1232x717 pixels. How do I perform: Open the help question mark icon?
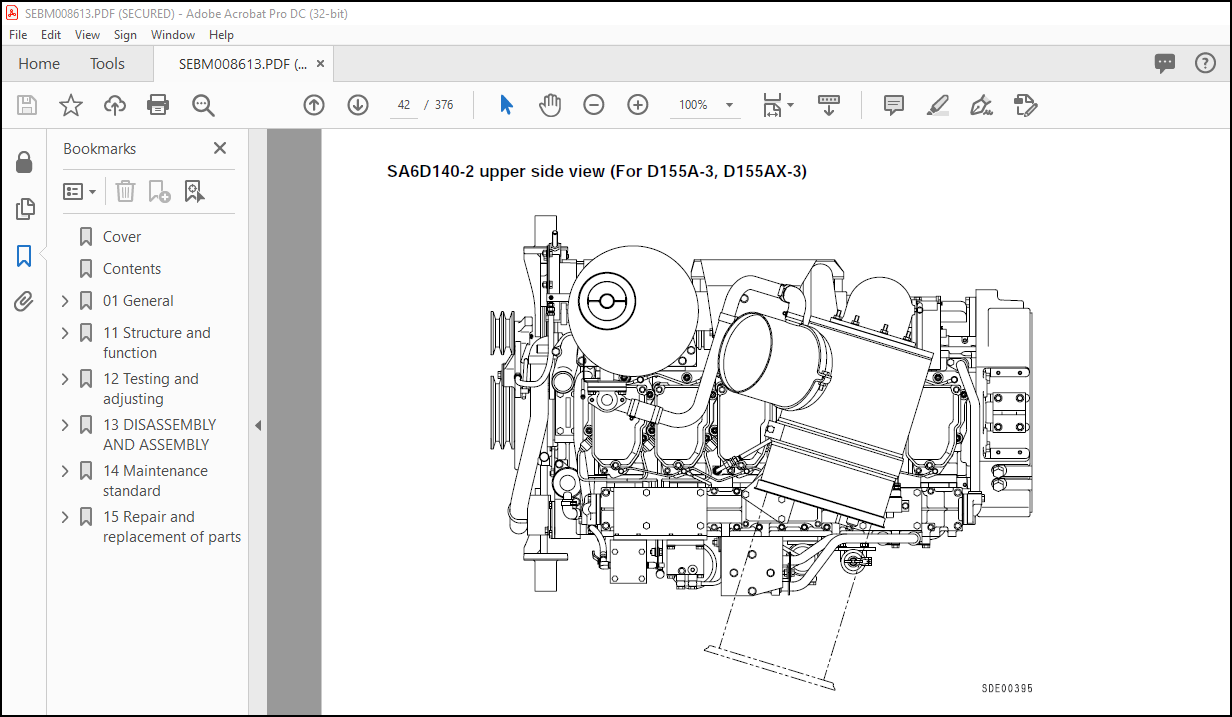[x=1205, y=63]
